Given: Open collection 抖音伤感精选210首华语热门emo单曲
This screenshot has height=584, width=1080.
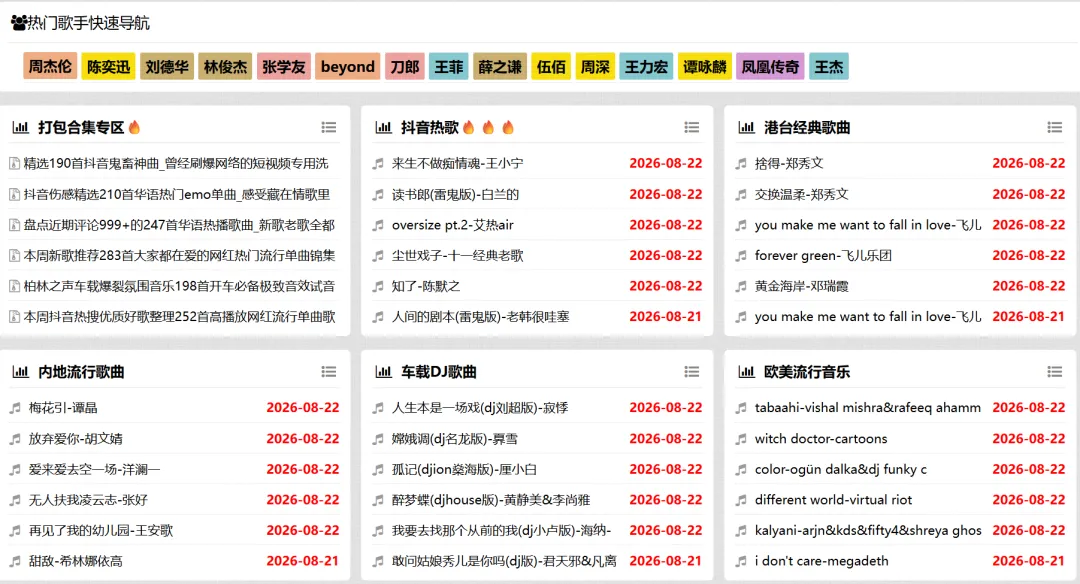Looking at the screenshot, I should tap(176, 194).
